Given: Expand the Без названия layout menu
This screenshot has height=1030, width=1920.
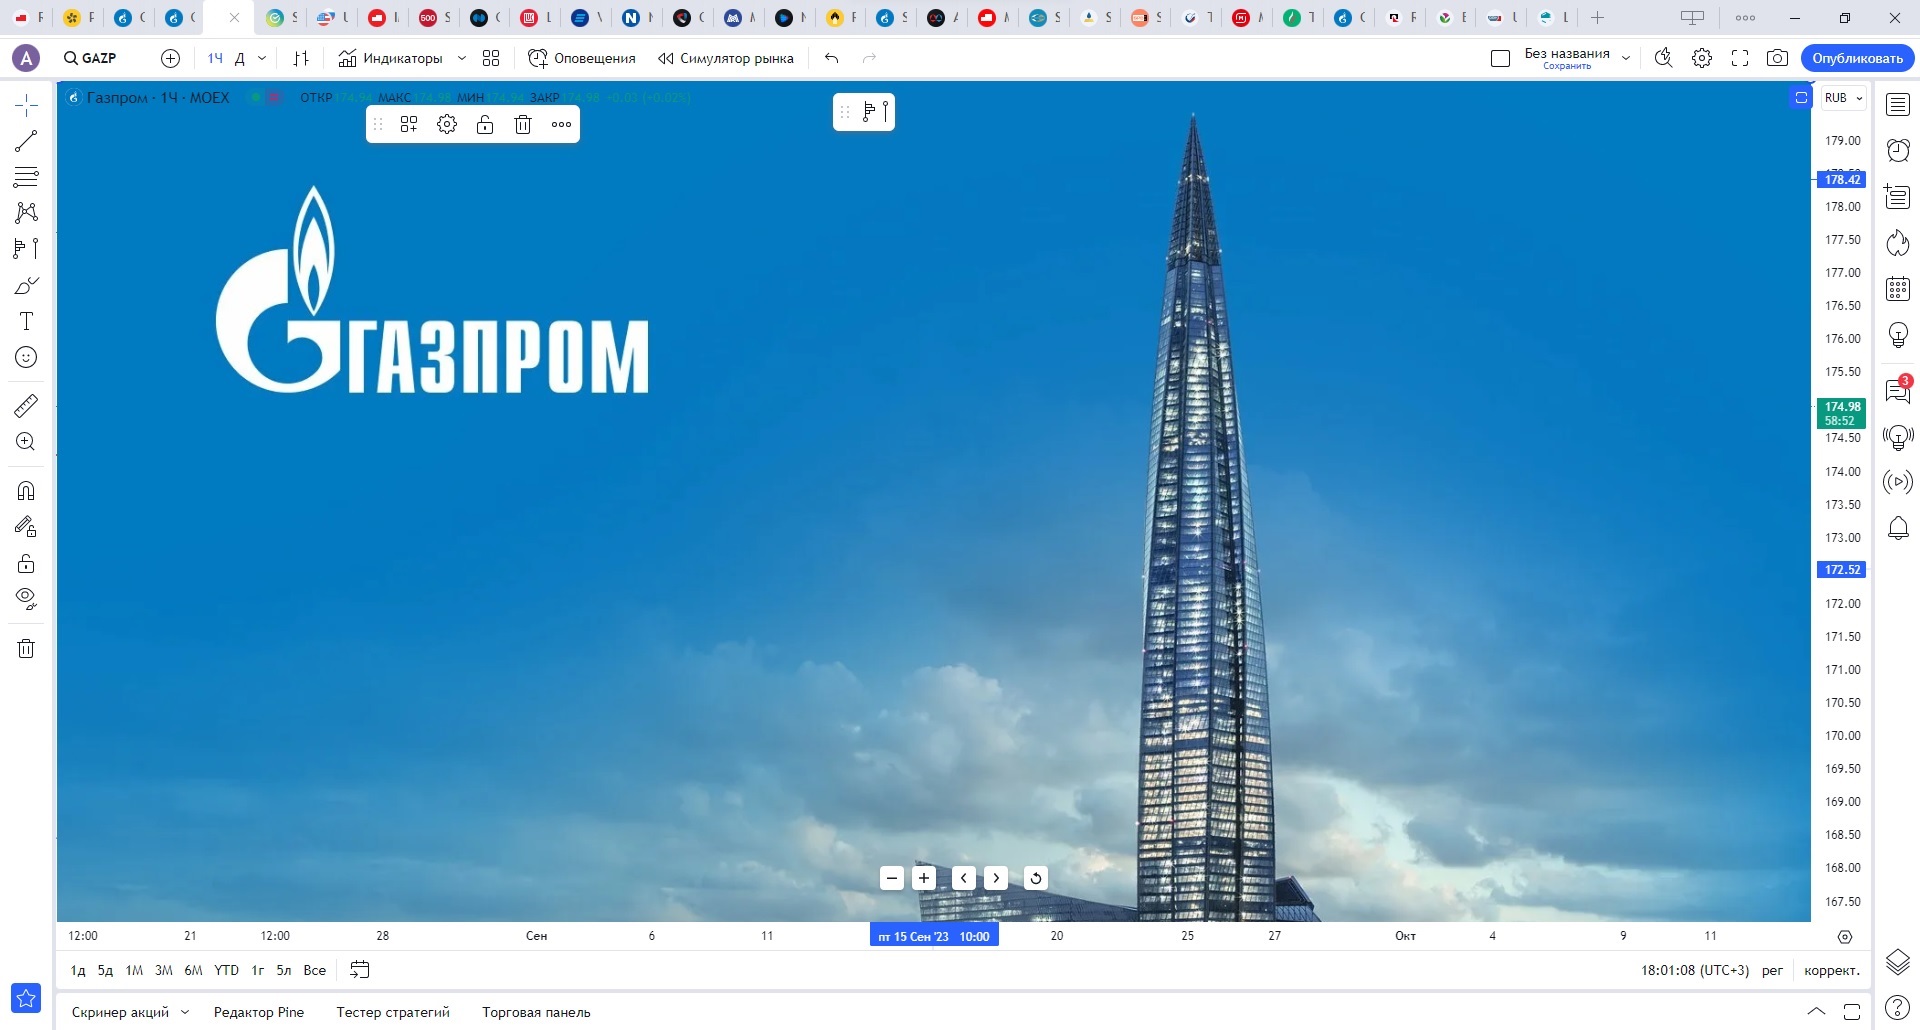Looking at the screenshot, I should point(1626,58).
